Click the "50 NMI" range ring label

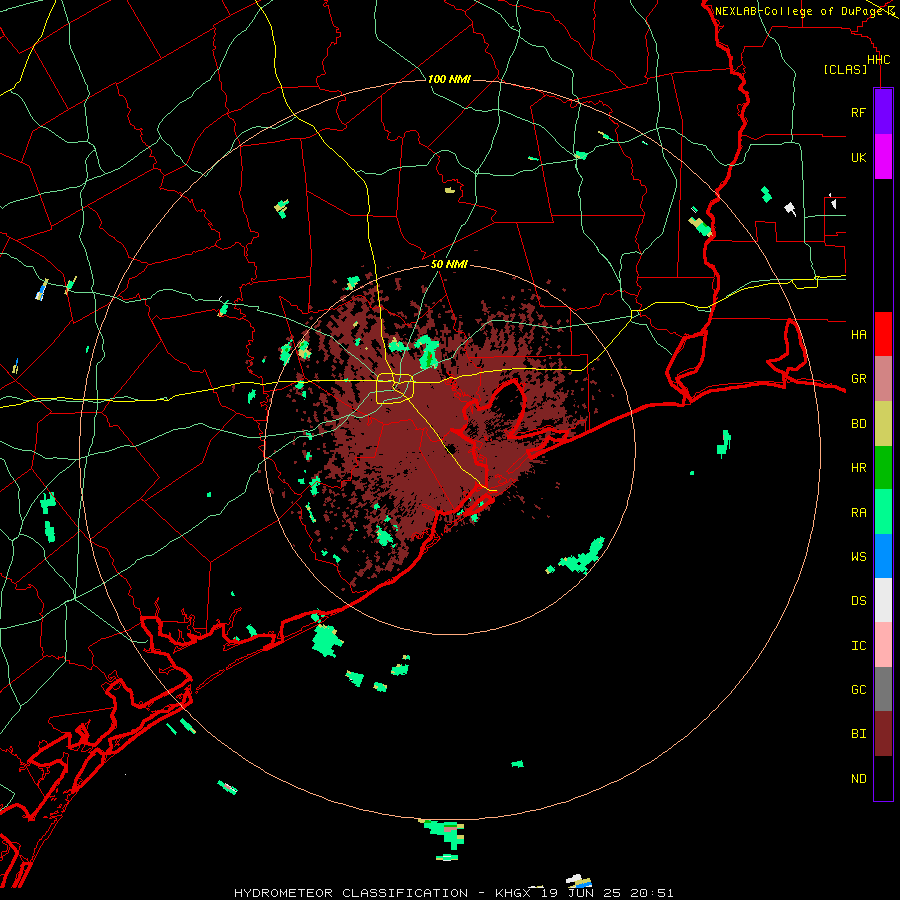449,264
